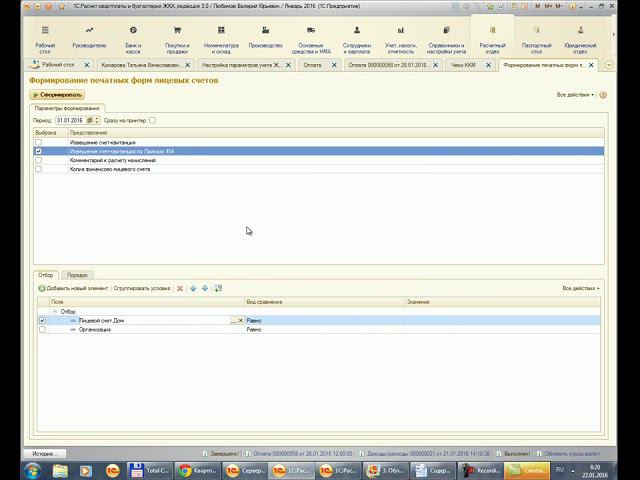Switch to Настройка параметров учета tab
The width and height of the screenshot is (640, 480).
[242, 65]
